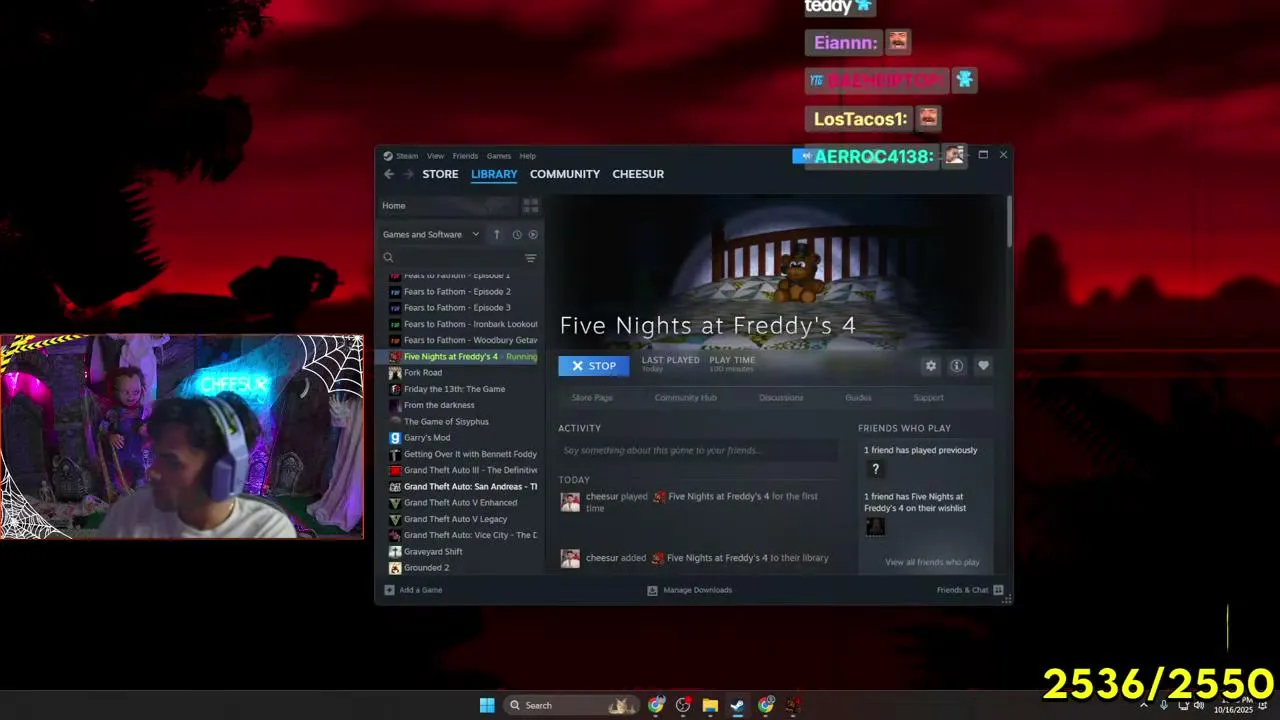The width and height of the screenshot is (1280, 720).
Task: Open the Guides link
Action: point(858,398)
